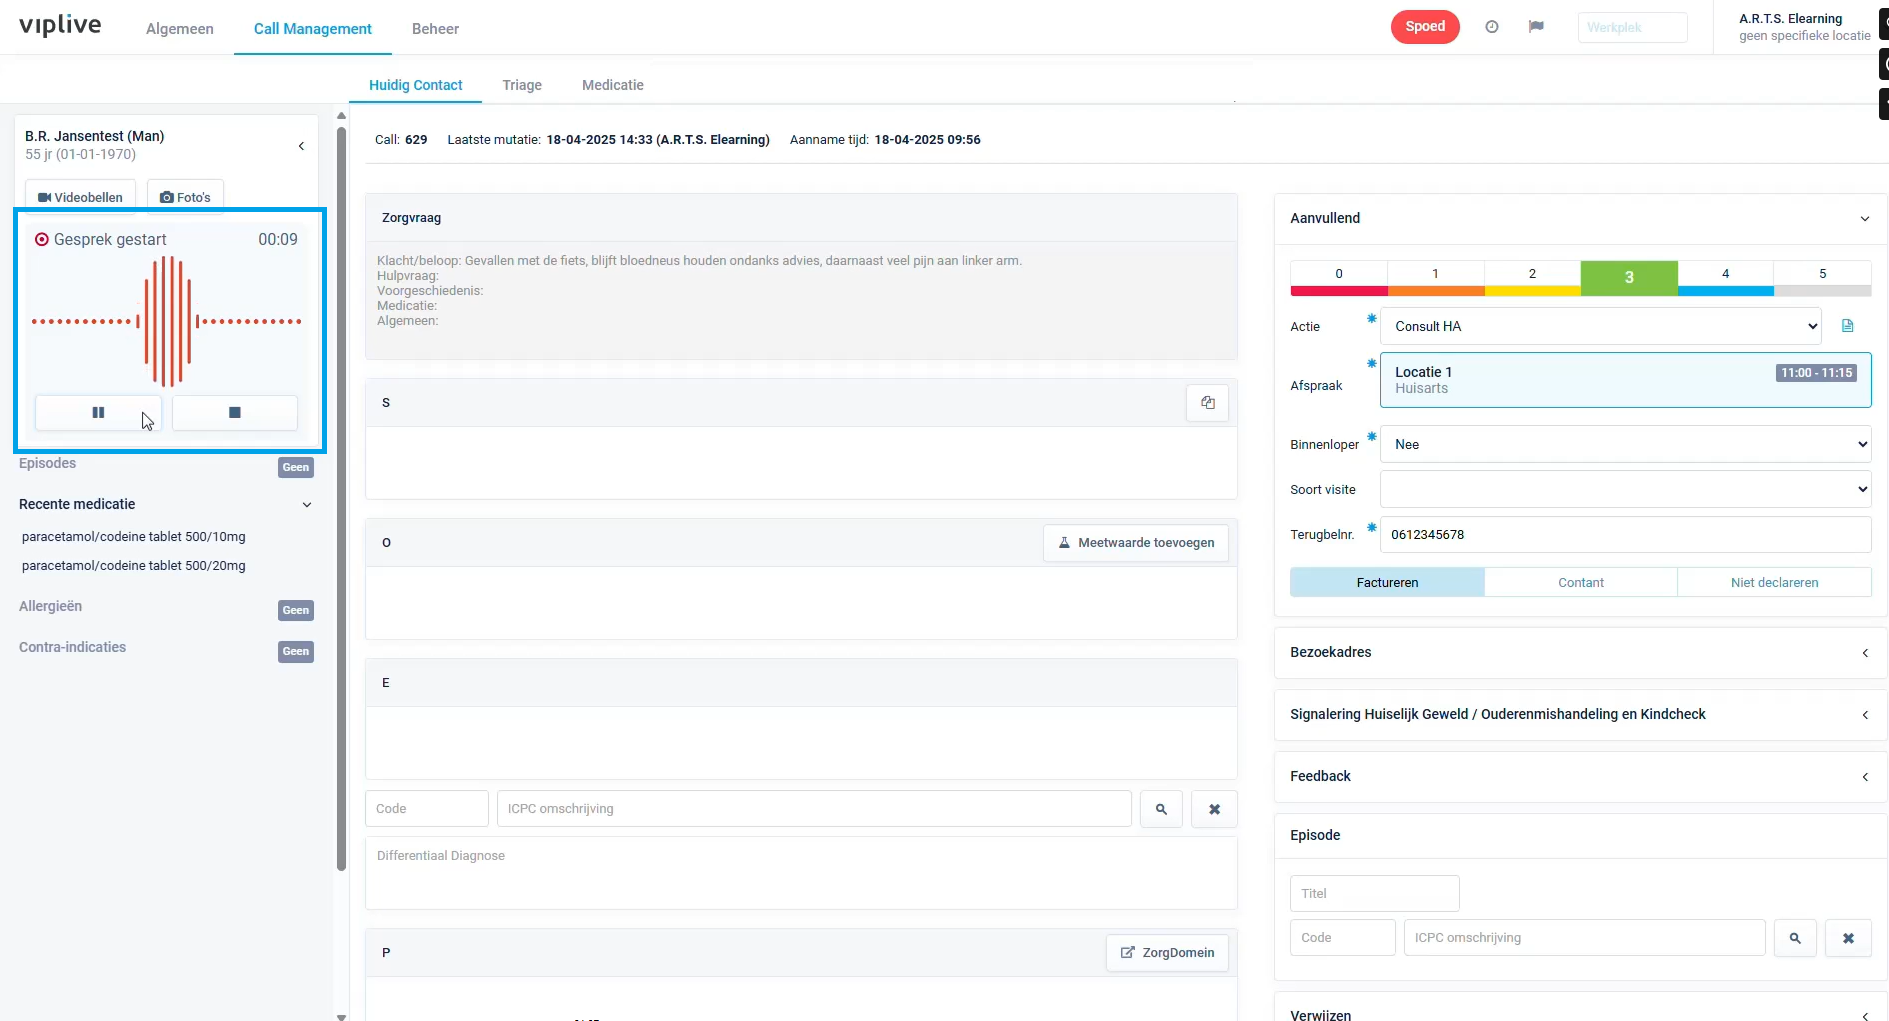The width and height of the screenshot is (1889, 1021).
Task: Expand the Bezoekadres panel
Action: coord(1580,652)
